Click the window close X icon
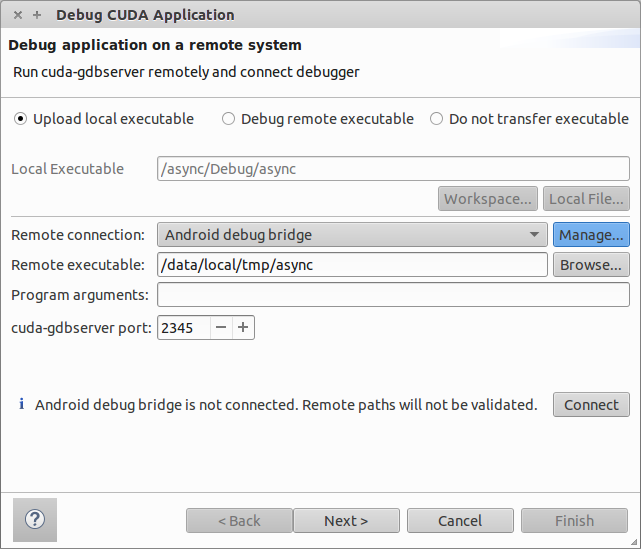 coord(17,15)
